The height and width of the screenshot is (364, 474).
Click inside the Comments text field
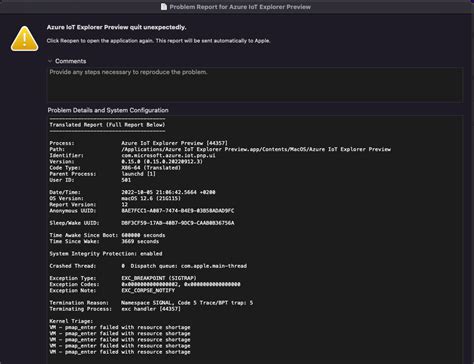tap(255, 85)
